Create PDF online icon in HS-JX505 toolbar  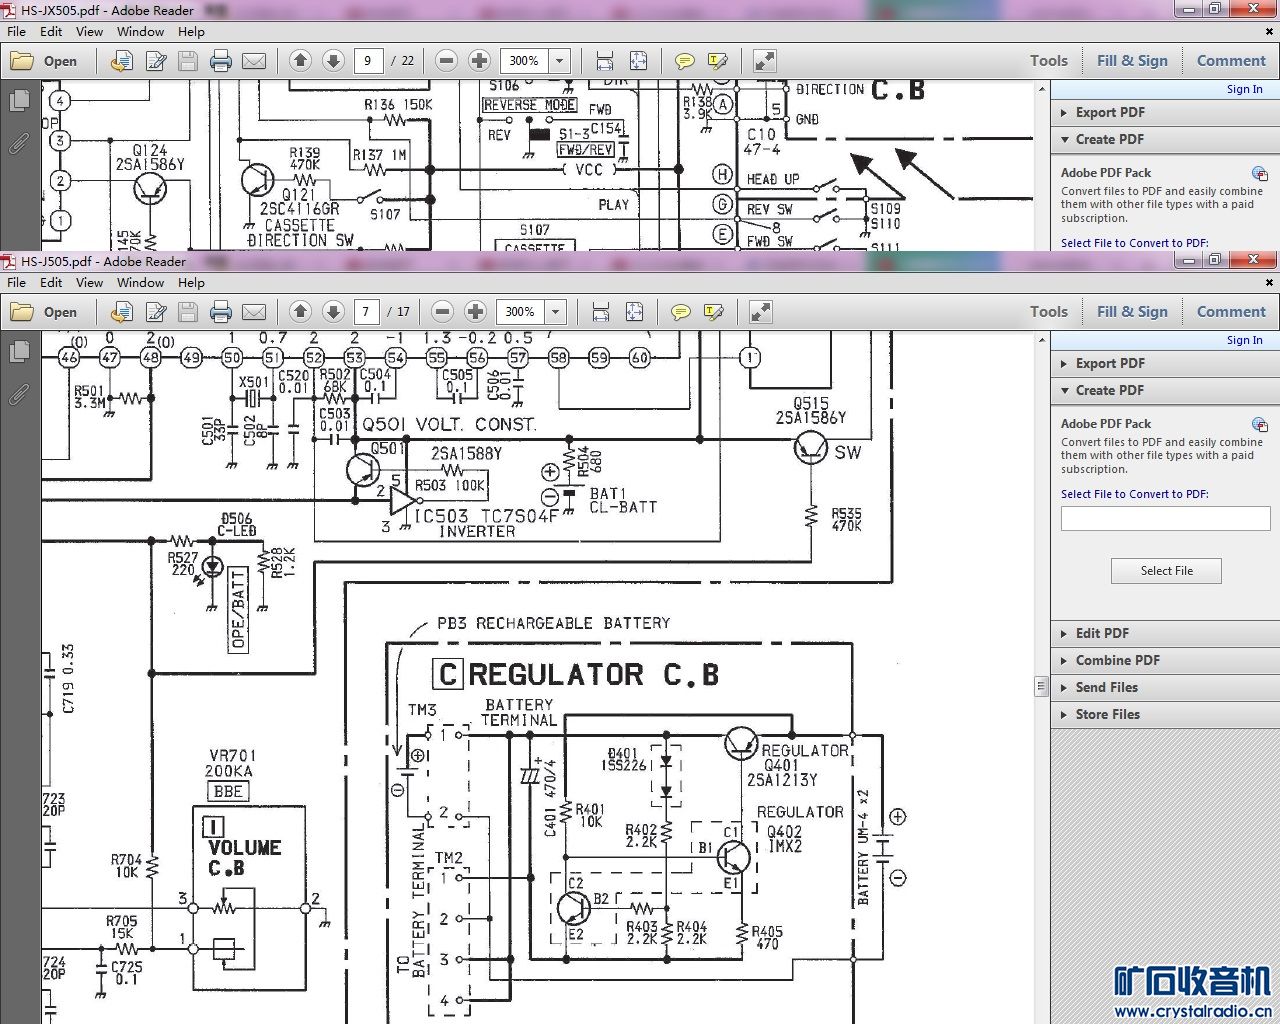pos(121,61)
